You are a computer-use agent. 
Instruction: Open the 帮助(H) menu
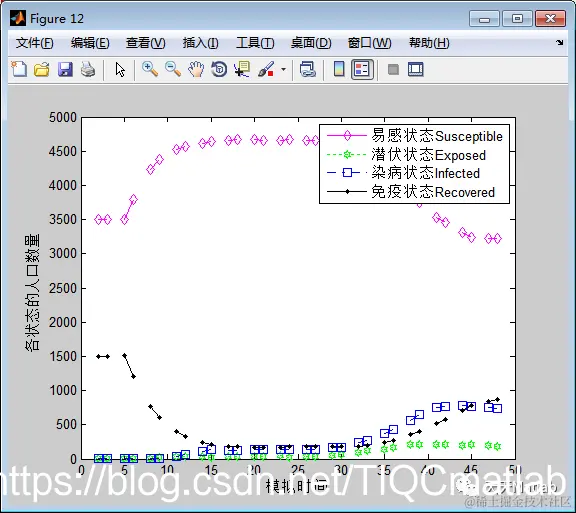point(429,43)
